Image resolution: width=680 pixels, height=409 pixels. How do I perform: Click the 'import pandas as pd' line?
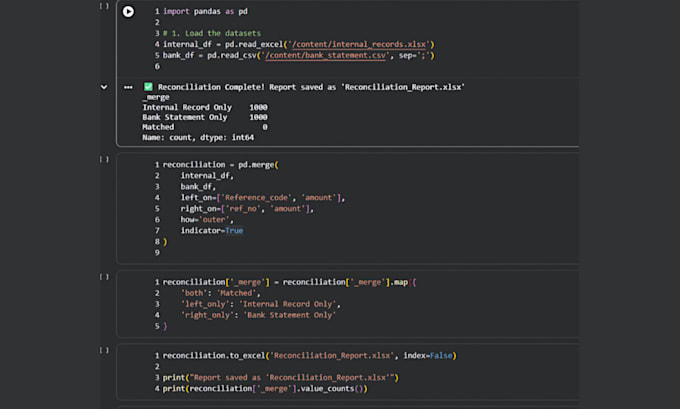click(x=205, y=11)
